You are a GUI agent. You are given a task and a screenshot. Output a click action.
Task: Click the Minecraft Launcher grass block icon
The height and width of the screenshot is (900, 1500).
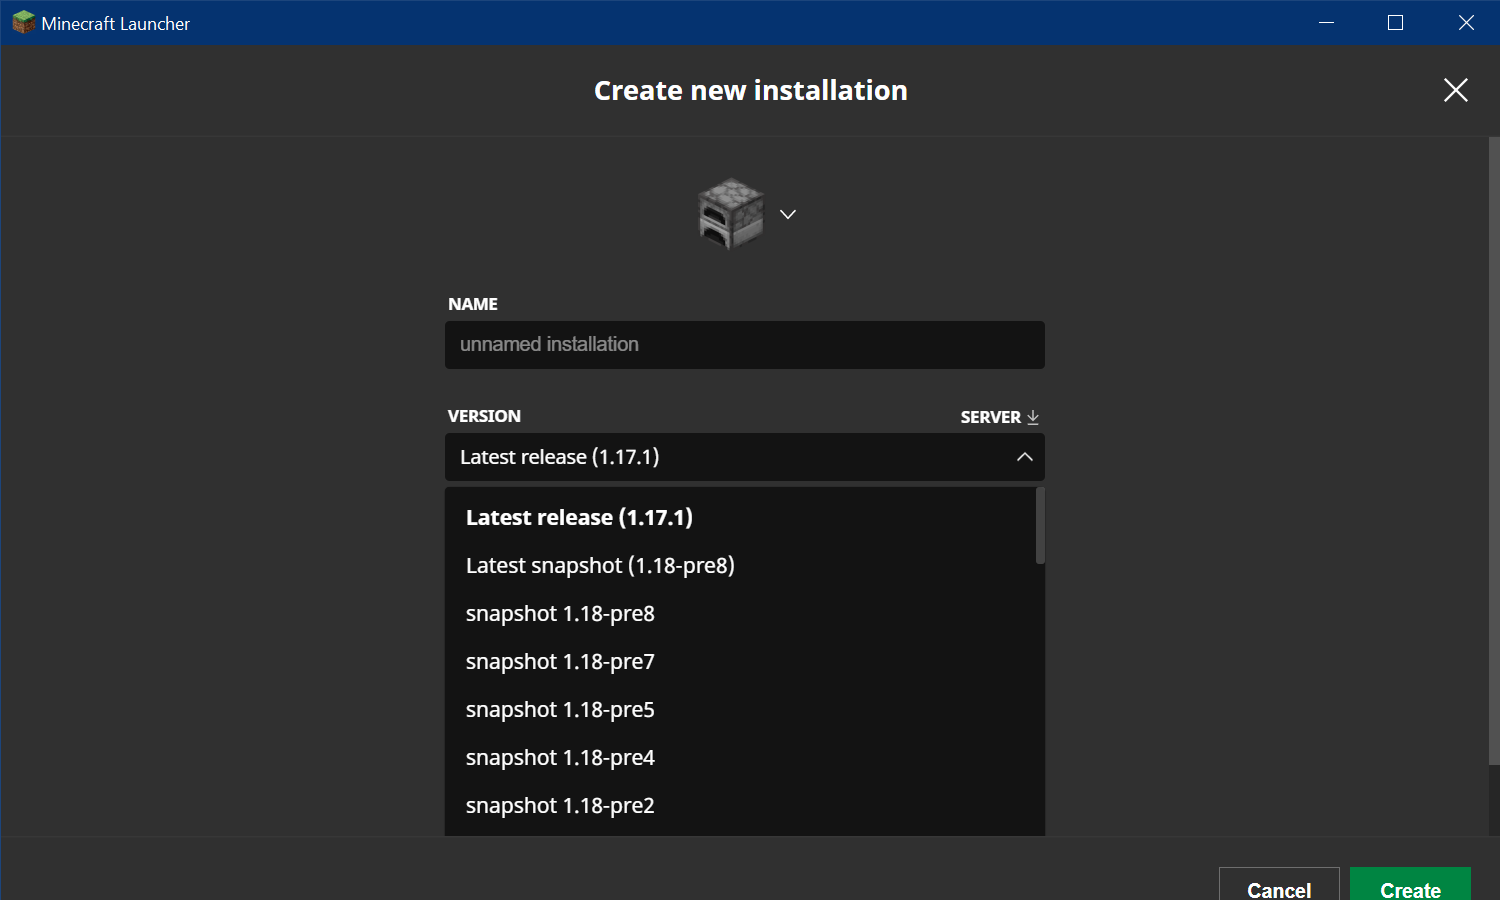tap(23, 22)
